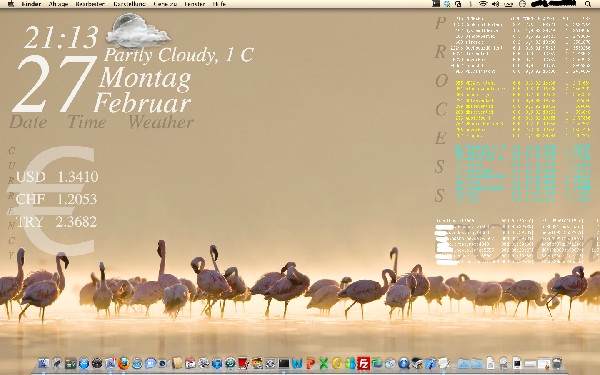Click the USD 1.3410 exchange rate
Image resolution: width=600 pixels, height=375 pixels.
(x=57, y=176)
